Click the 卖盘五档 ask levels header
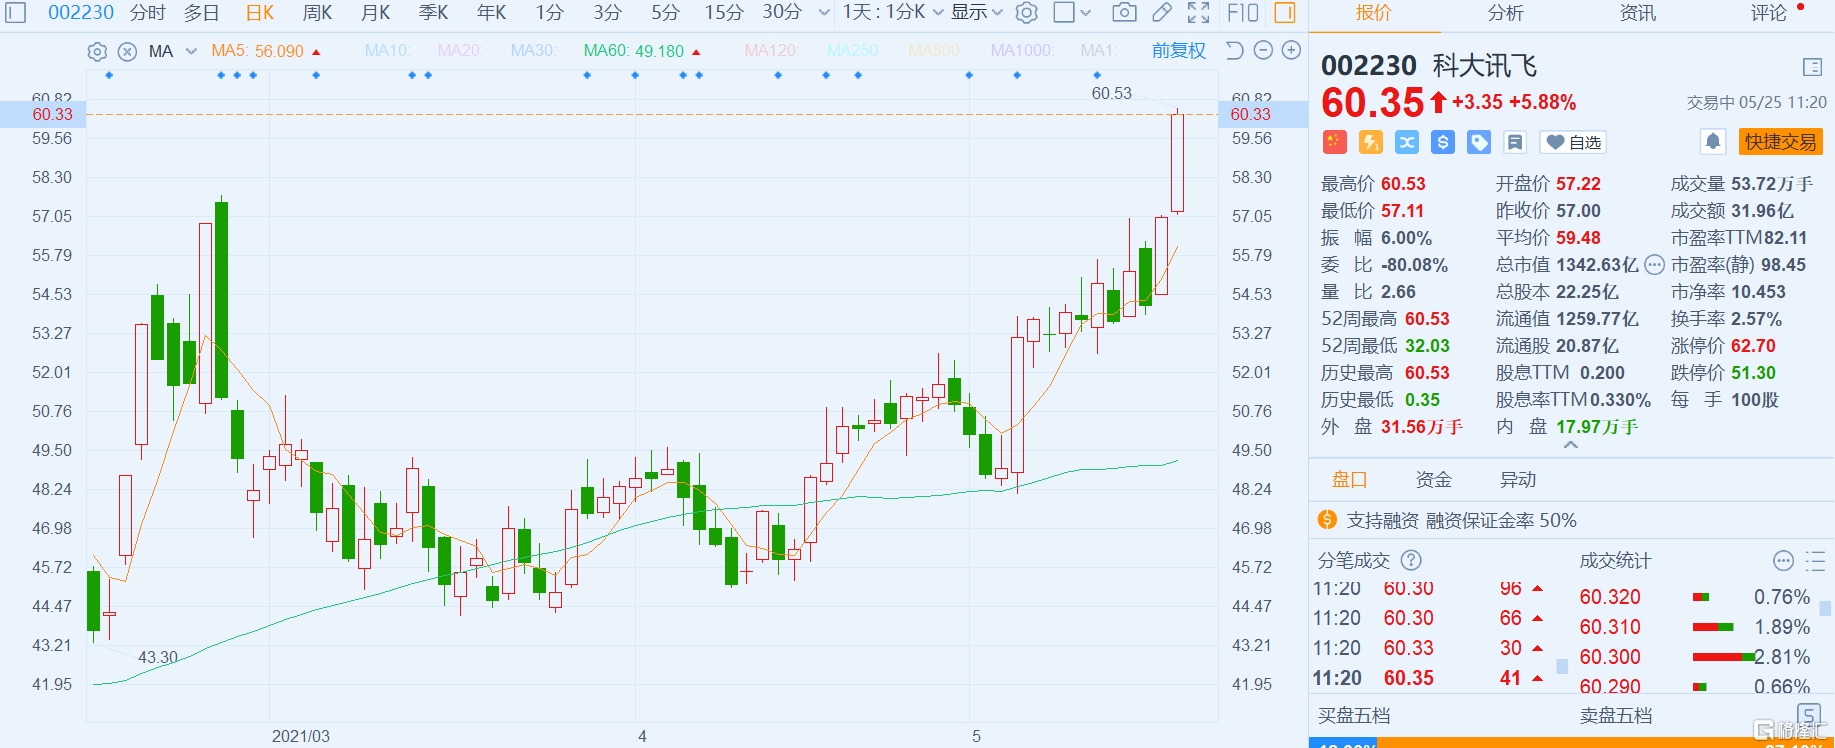Image resolution: width=1835 pixels, height=748 pixels. pos(1616,716)
